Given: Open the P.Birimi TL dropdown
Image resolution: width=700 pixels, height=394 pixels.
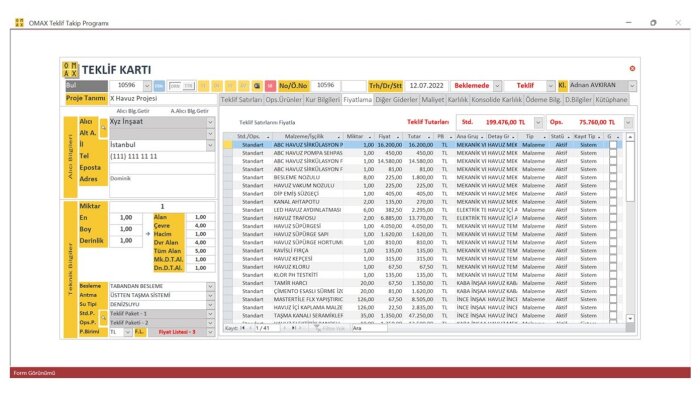Looking at the screenshot, I should (x=128, y=332).
